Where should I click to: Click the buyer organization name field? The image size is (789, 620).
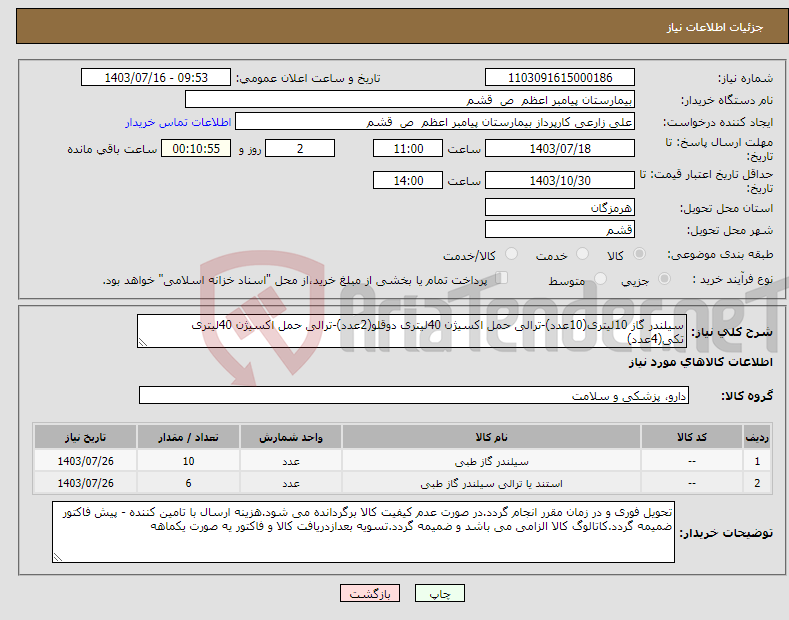click(x=410, y=99)
